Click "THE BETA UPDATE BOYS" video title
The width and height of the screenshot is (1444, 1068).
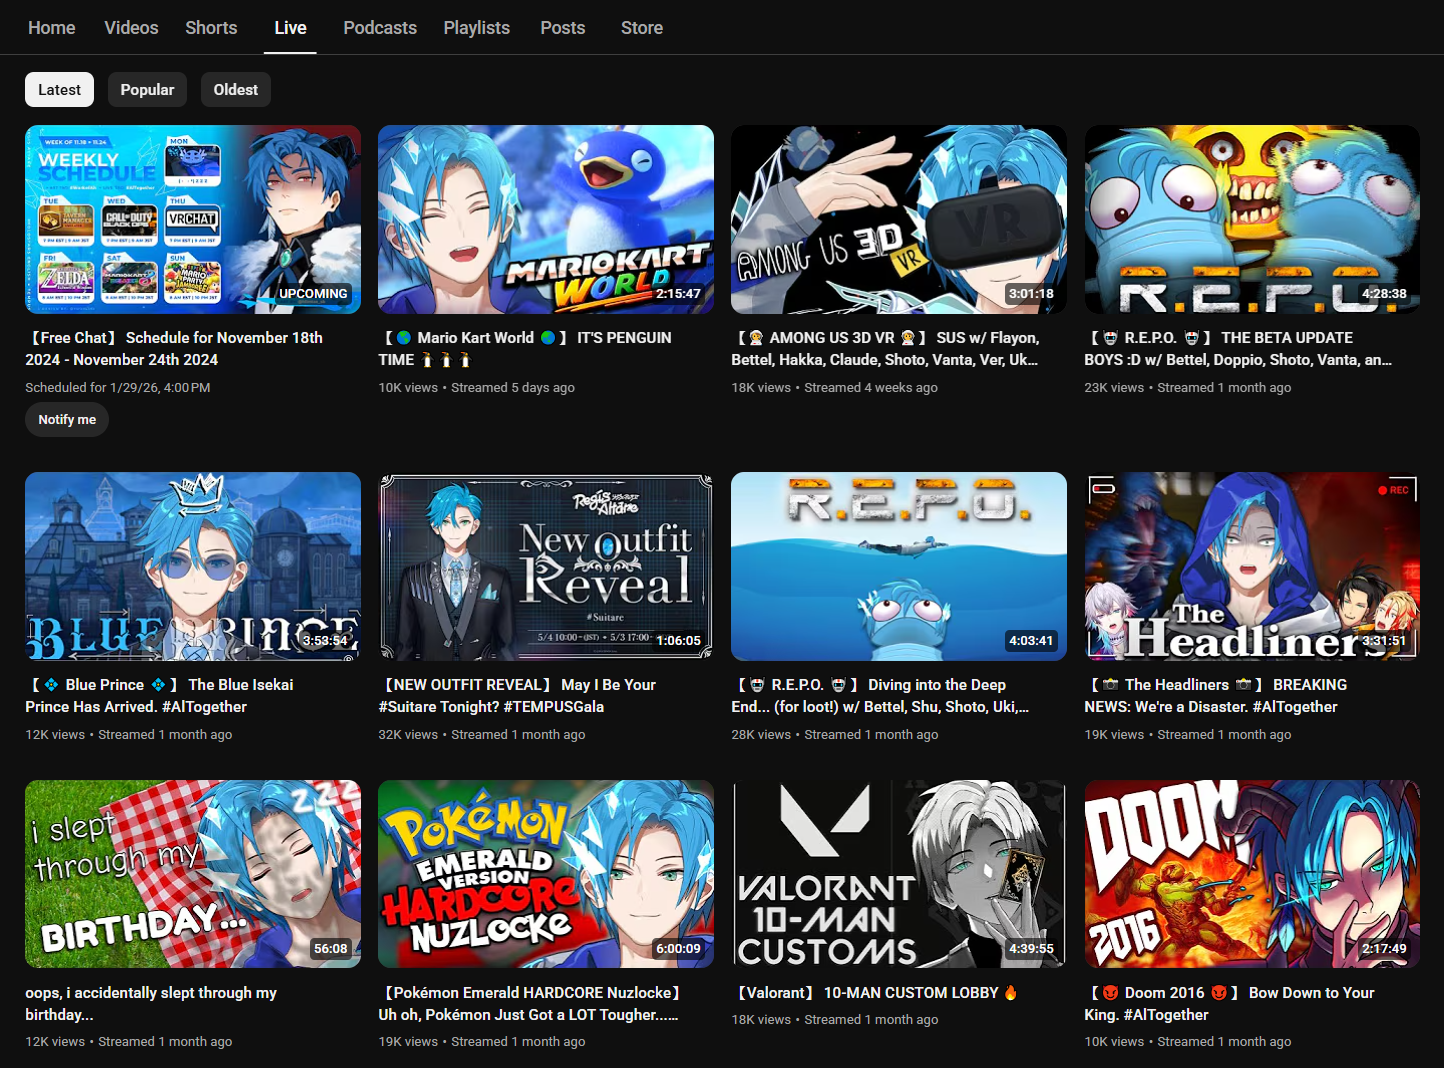click(1238, 349)
